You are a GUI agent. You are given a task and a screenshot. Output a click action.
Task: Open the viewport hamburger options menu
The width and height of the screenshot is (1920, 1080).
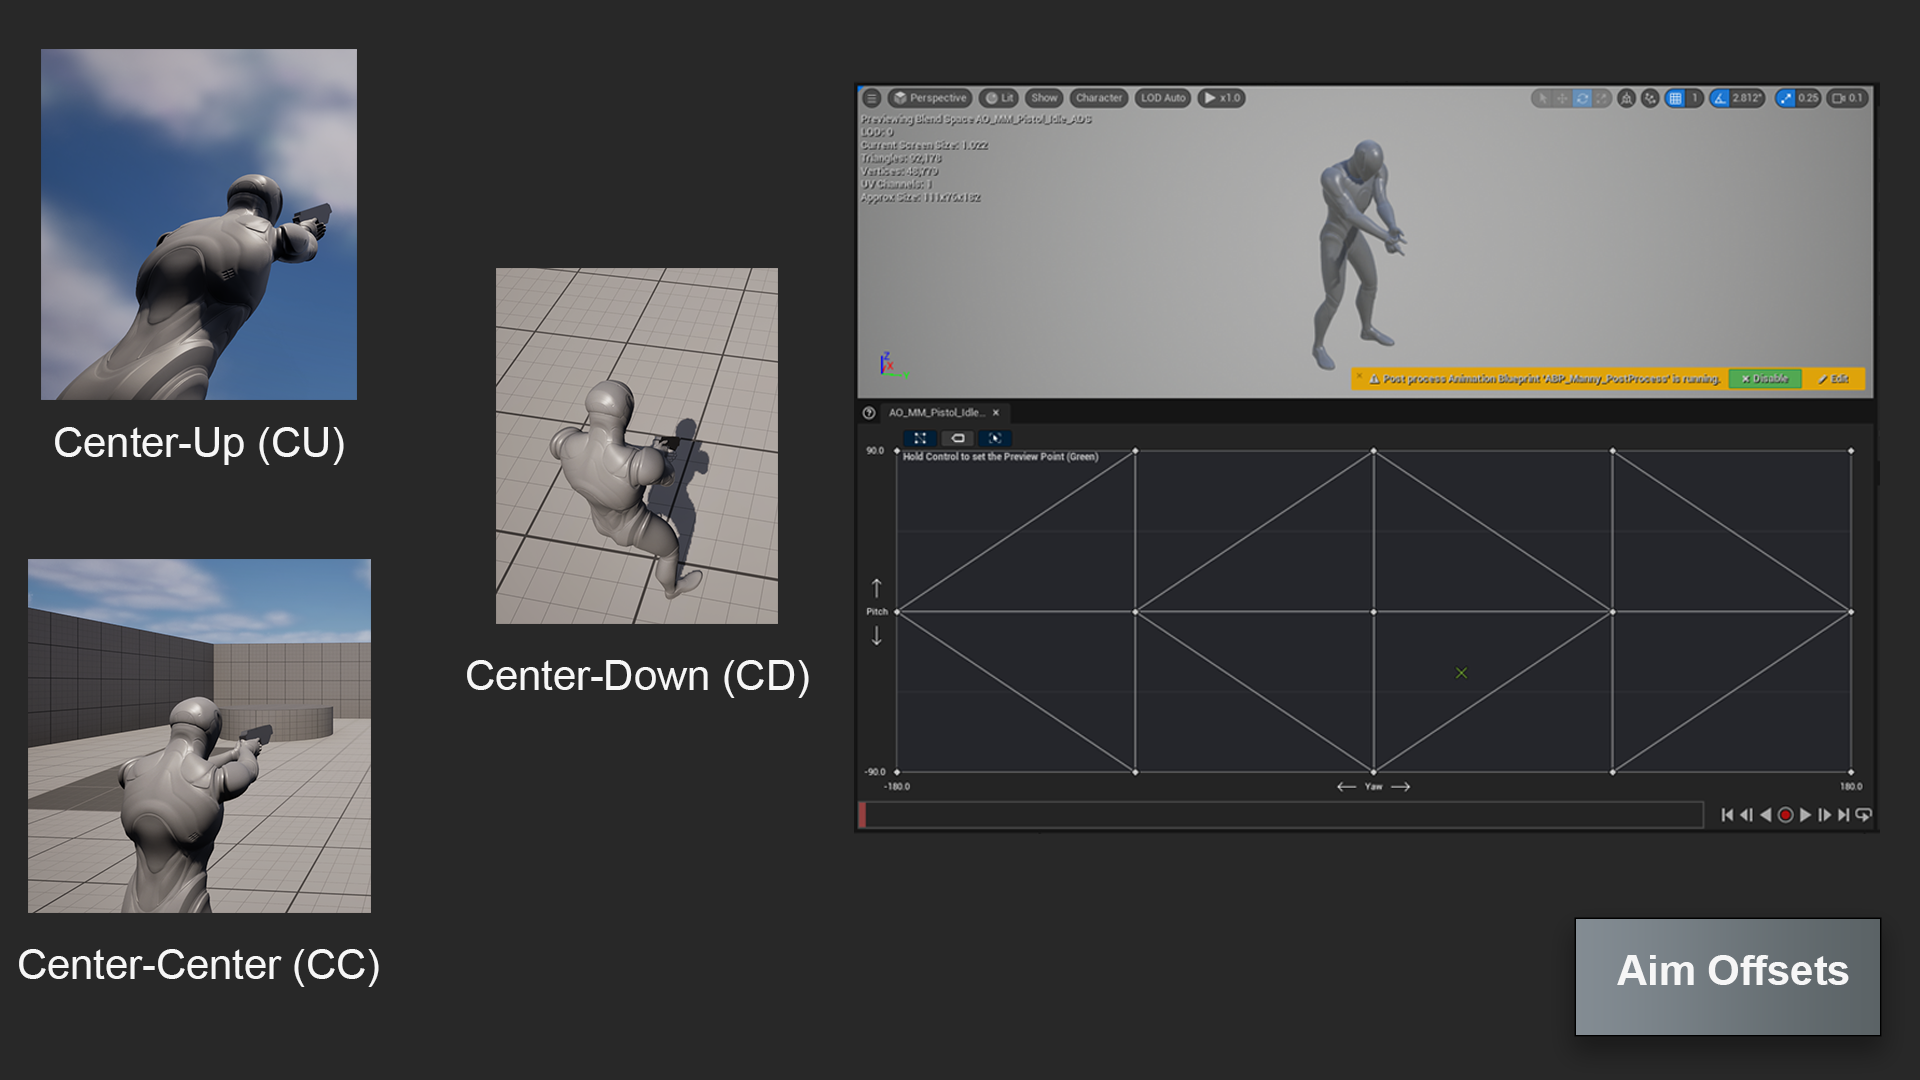tap(871, 98)
